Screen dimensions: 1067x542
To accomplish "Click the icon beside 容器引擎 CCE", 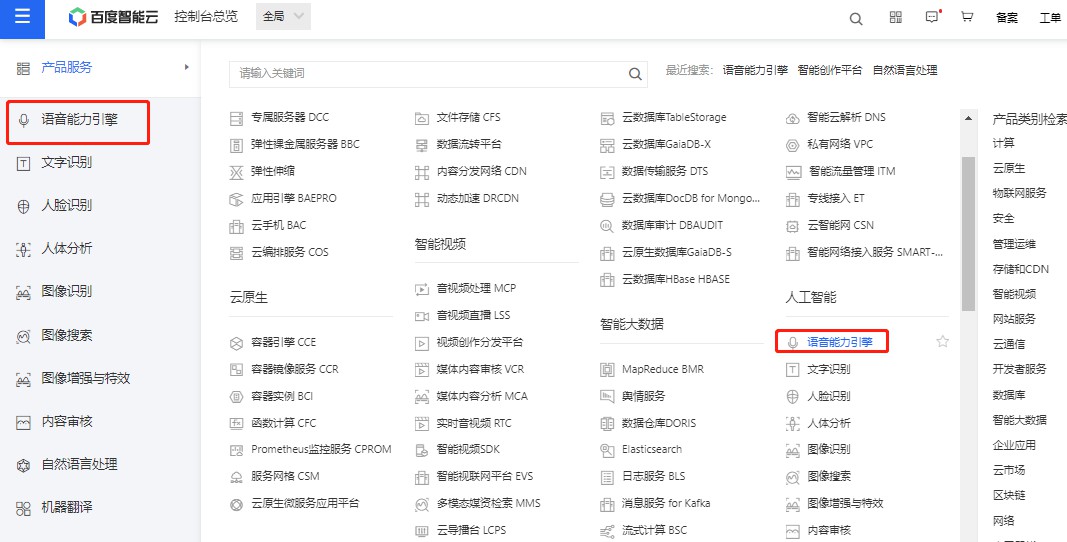I will coord(236,343).
